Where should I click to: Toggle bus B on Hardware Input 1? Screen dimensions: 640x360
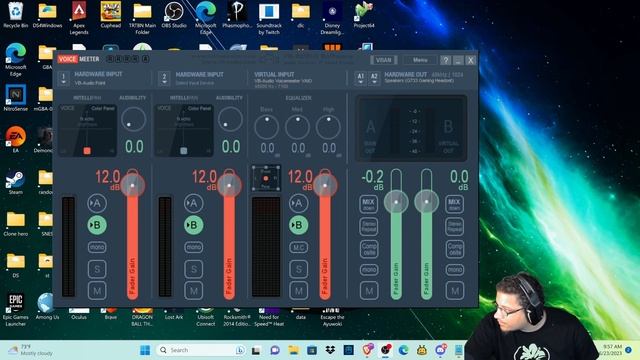97,225
